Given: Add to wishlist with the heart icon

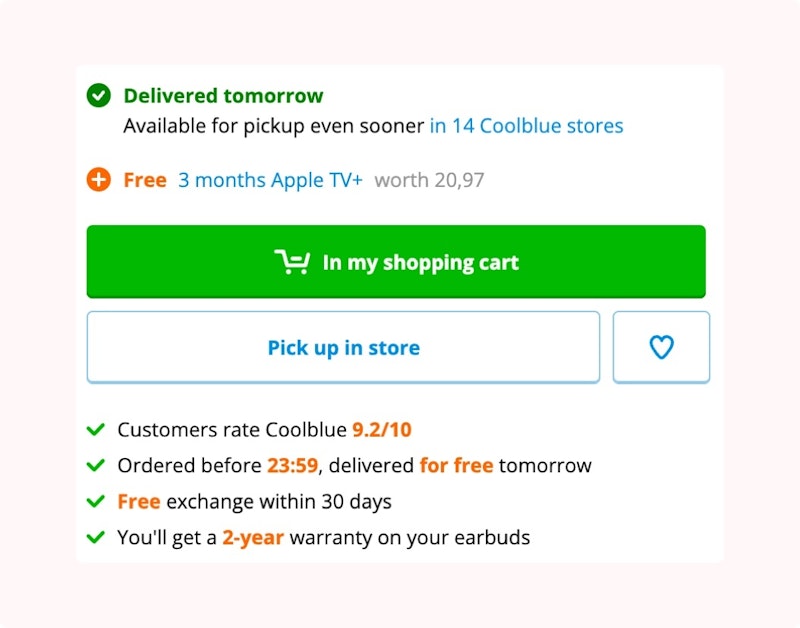Looking at the screenshot, I should pos(661,347).
